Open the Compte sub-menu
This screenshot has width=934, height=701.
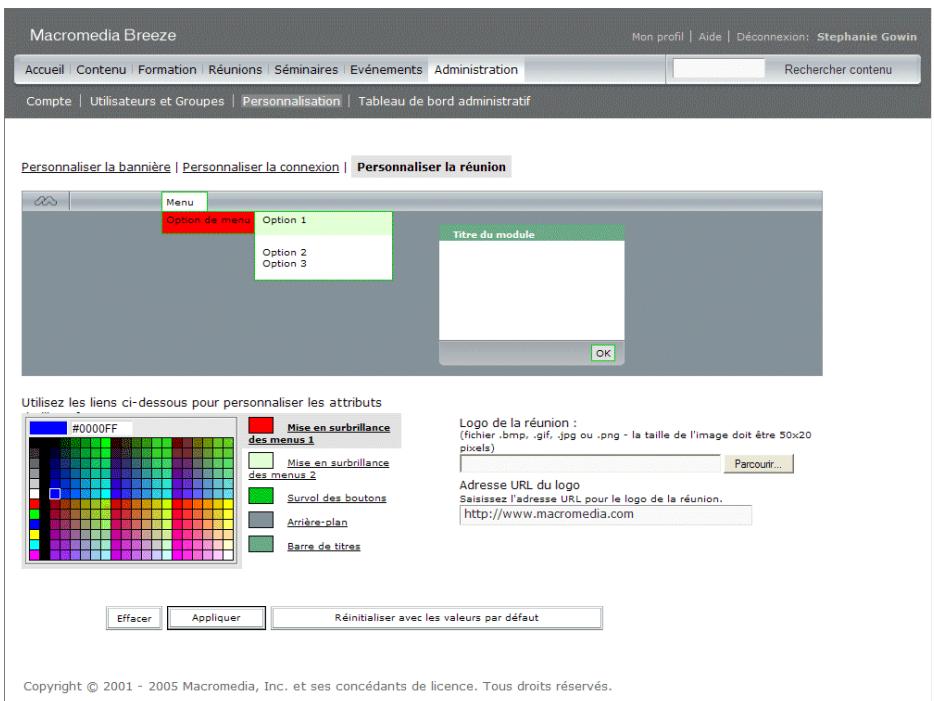(49, 101)
